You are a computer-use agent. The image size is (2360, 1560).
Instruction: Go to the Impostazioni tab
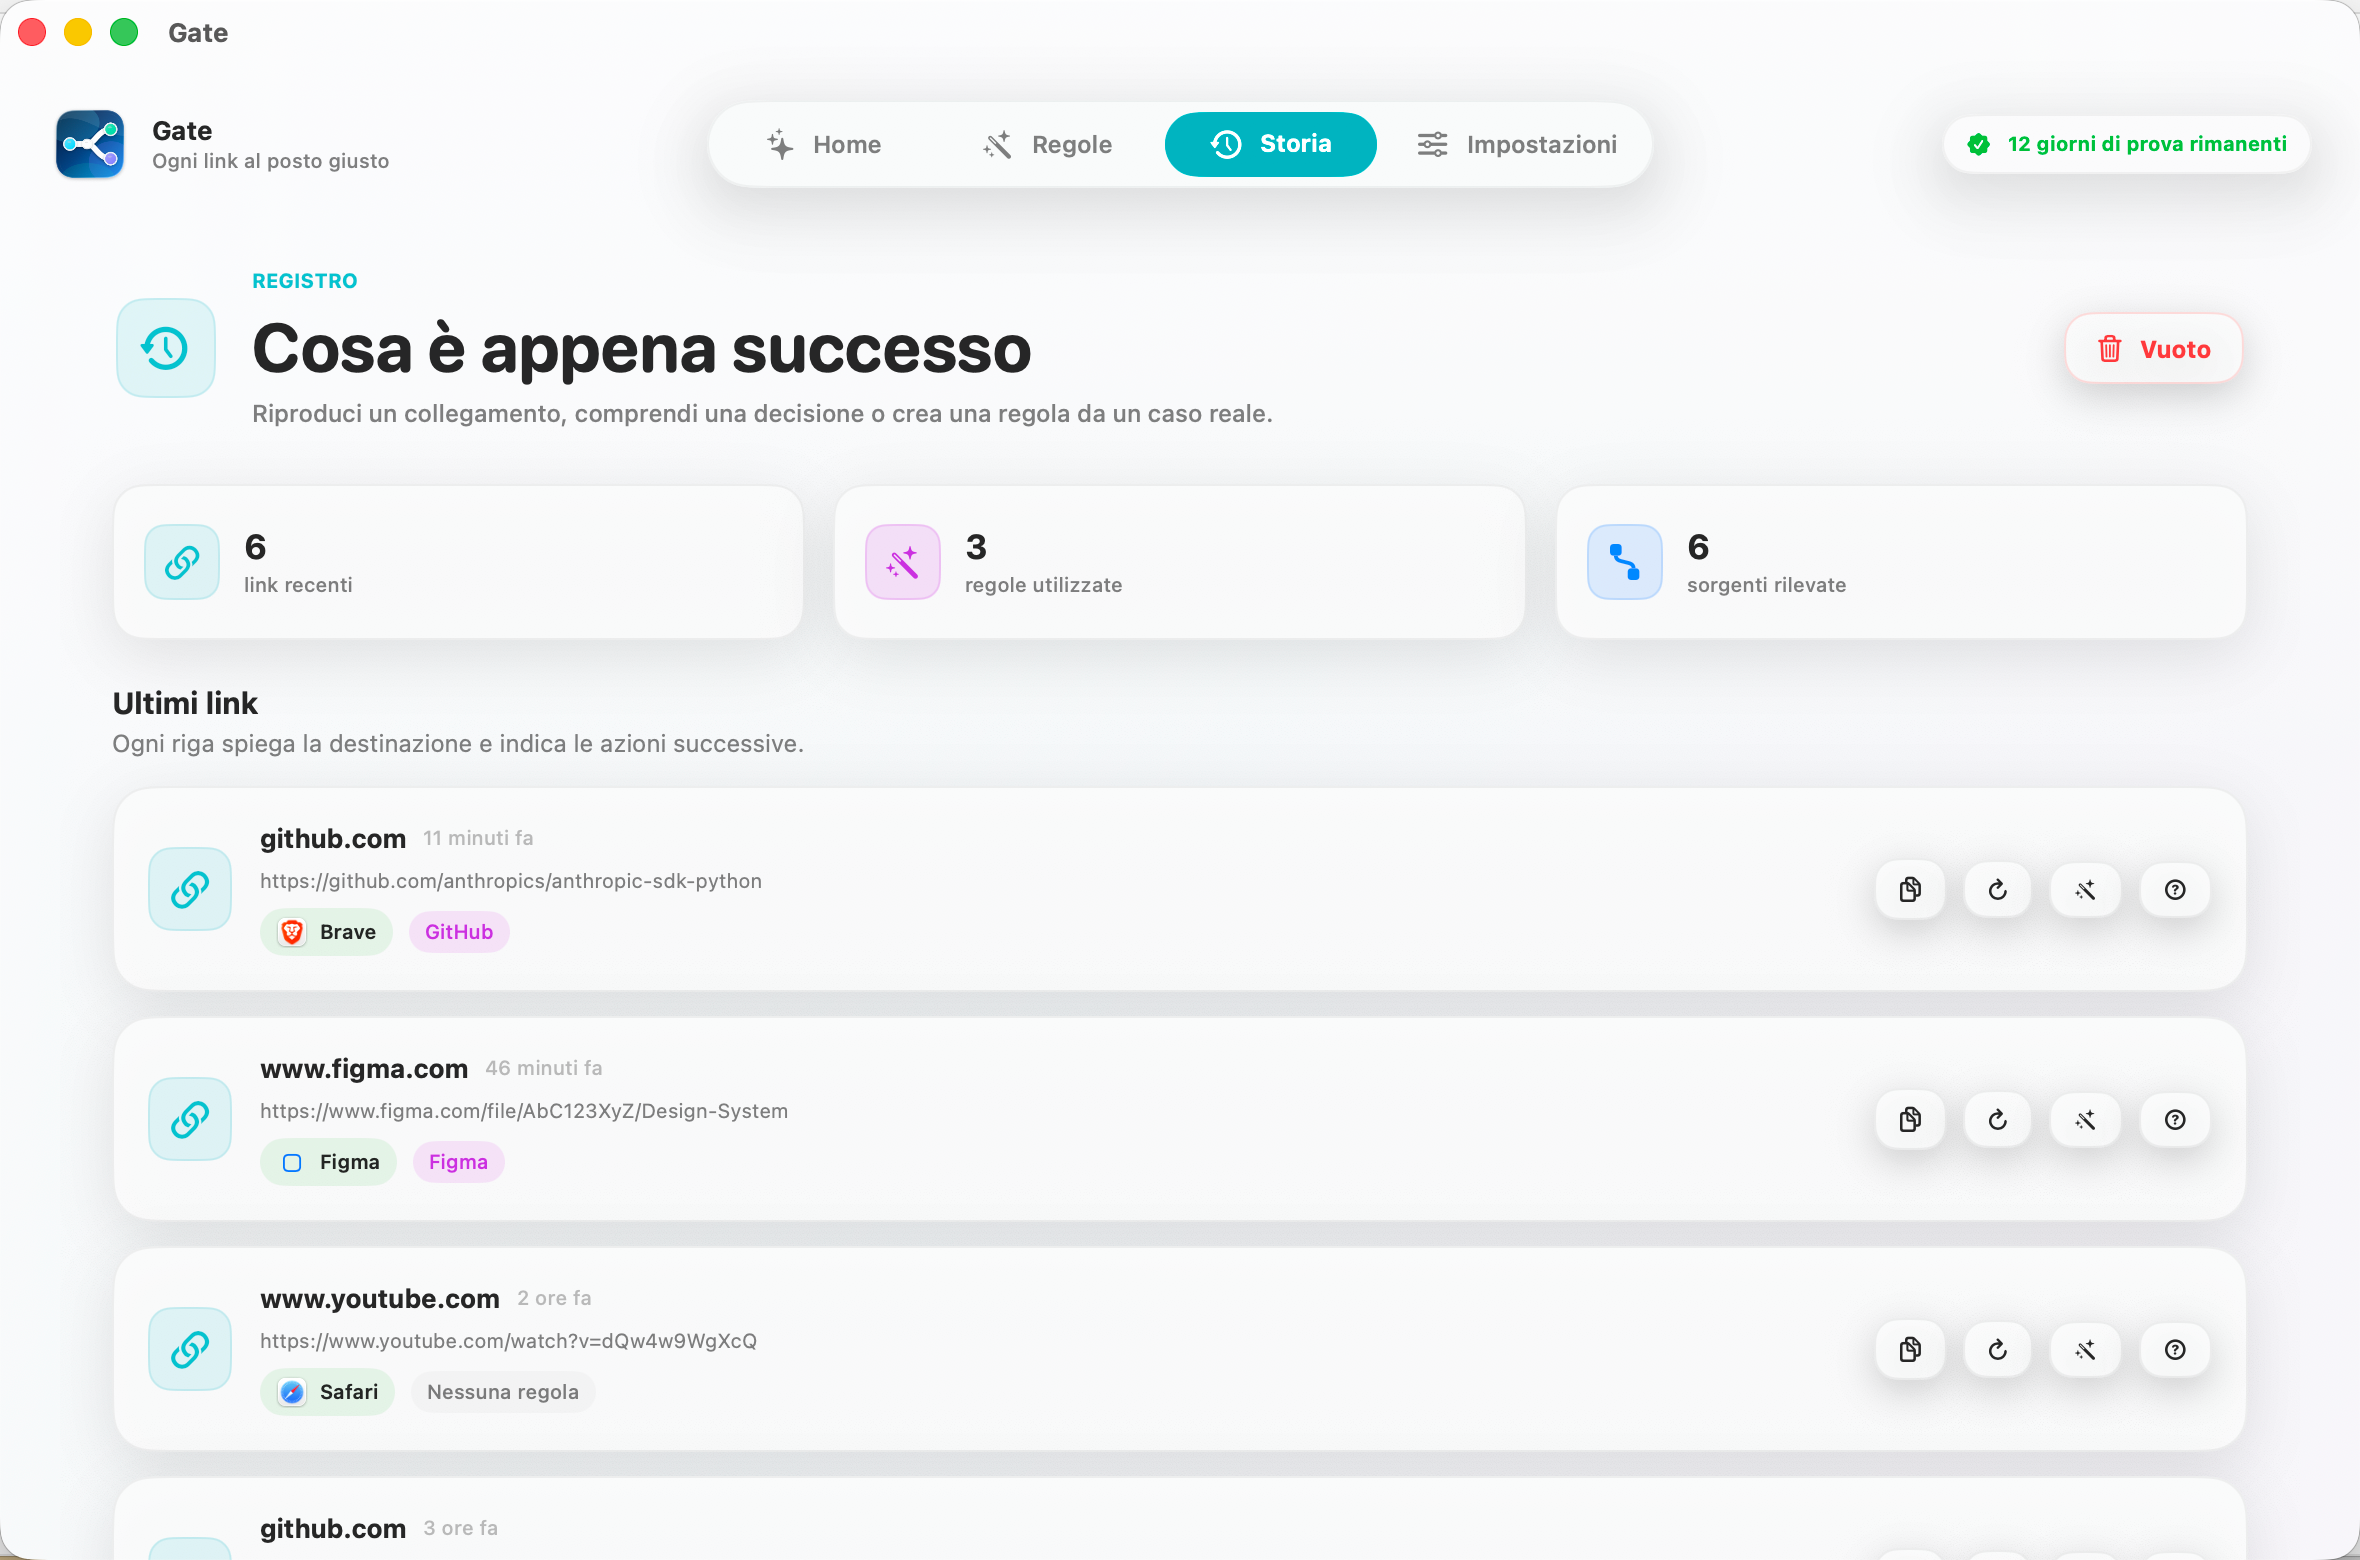(1517, 144)
